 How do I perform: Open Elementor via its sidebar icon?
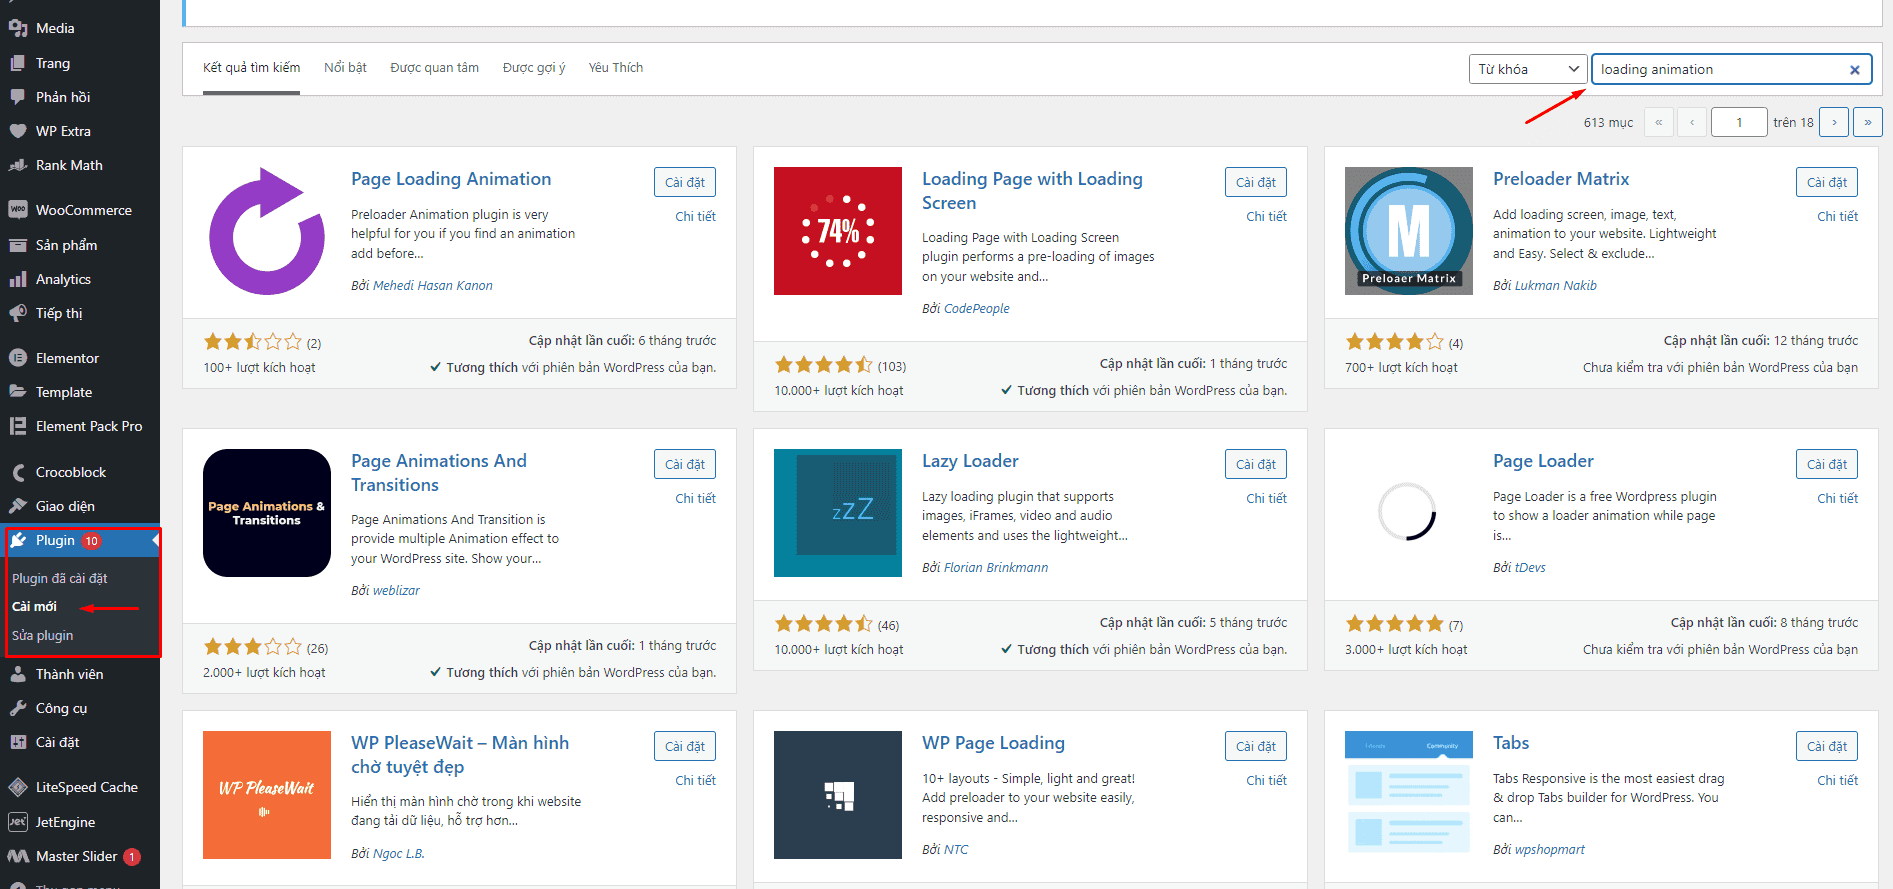click(x=18, y=358)
